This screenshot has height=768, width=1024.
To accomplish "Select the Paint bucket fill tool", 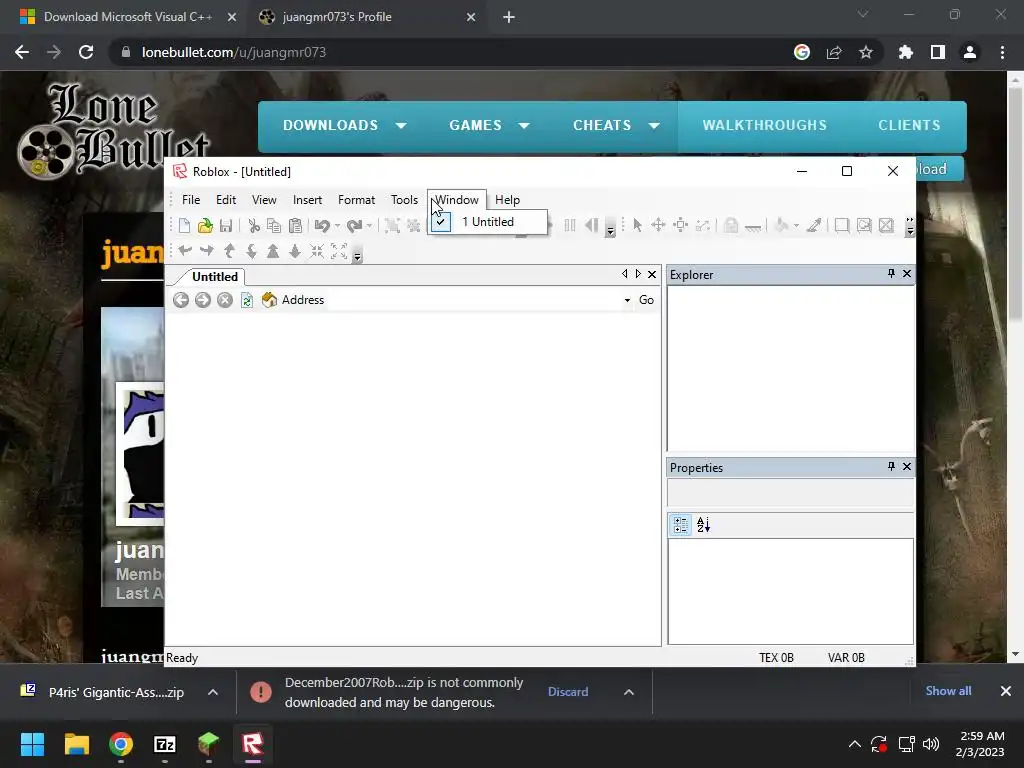I will (x=781, y=226).
